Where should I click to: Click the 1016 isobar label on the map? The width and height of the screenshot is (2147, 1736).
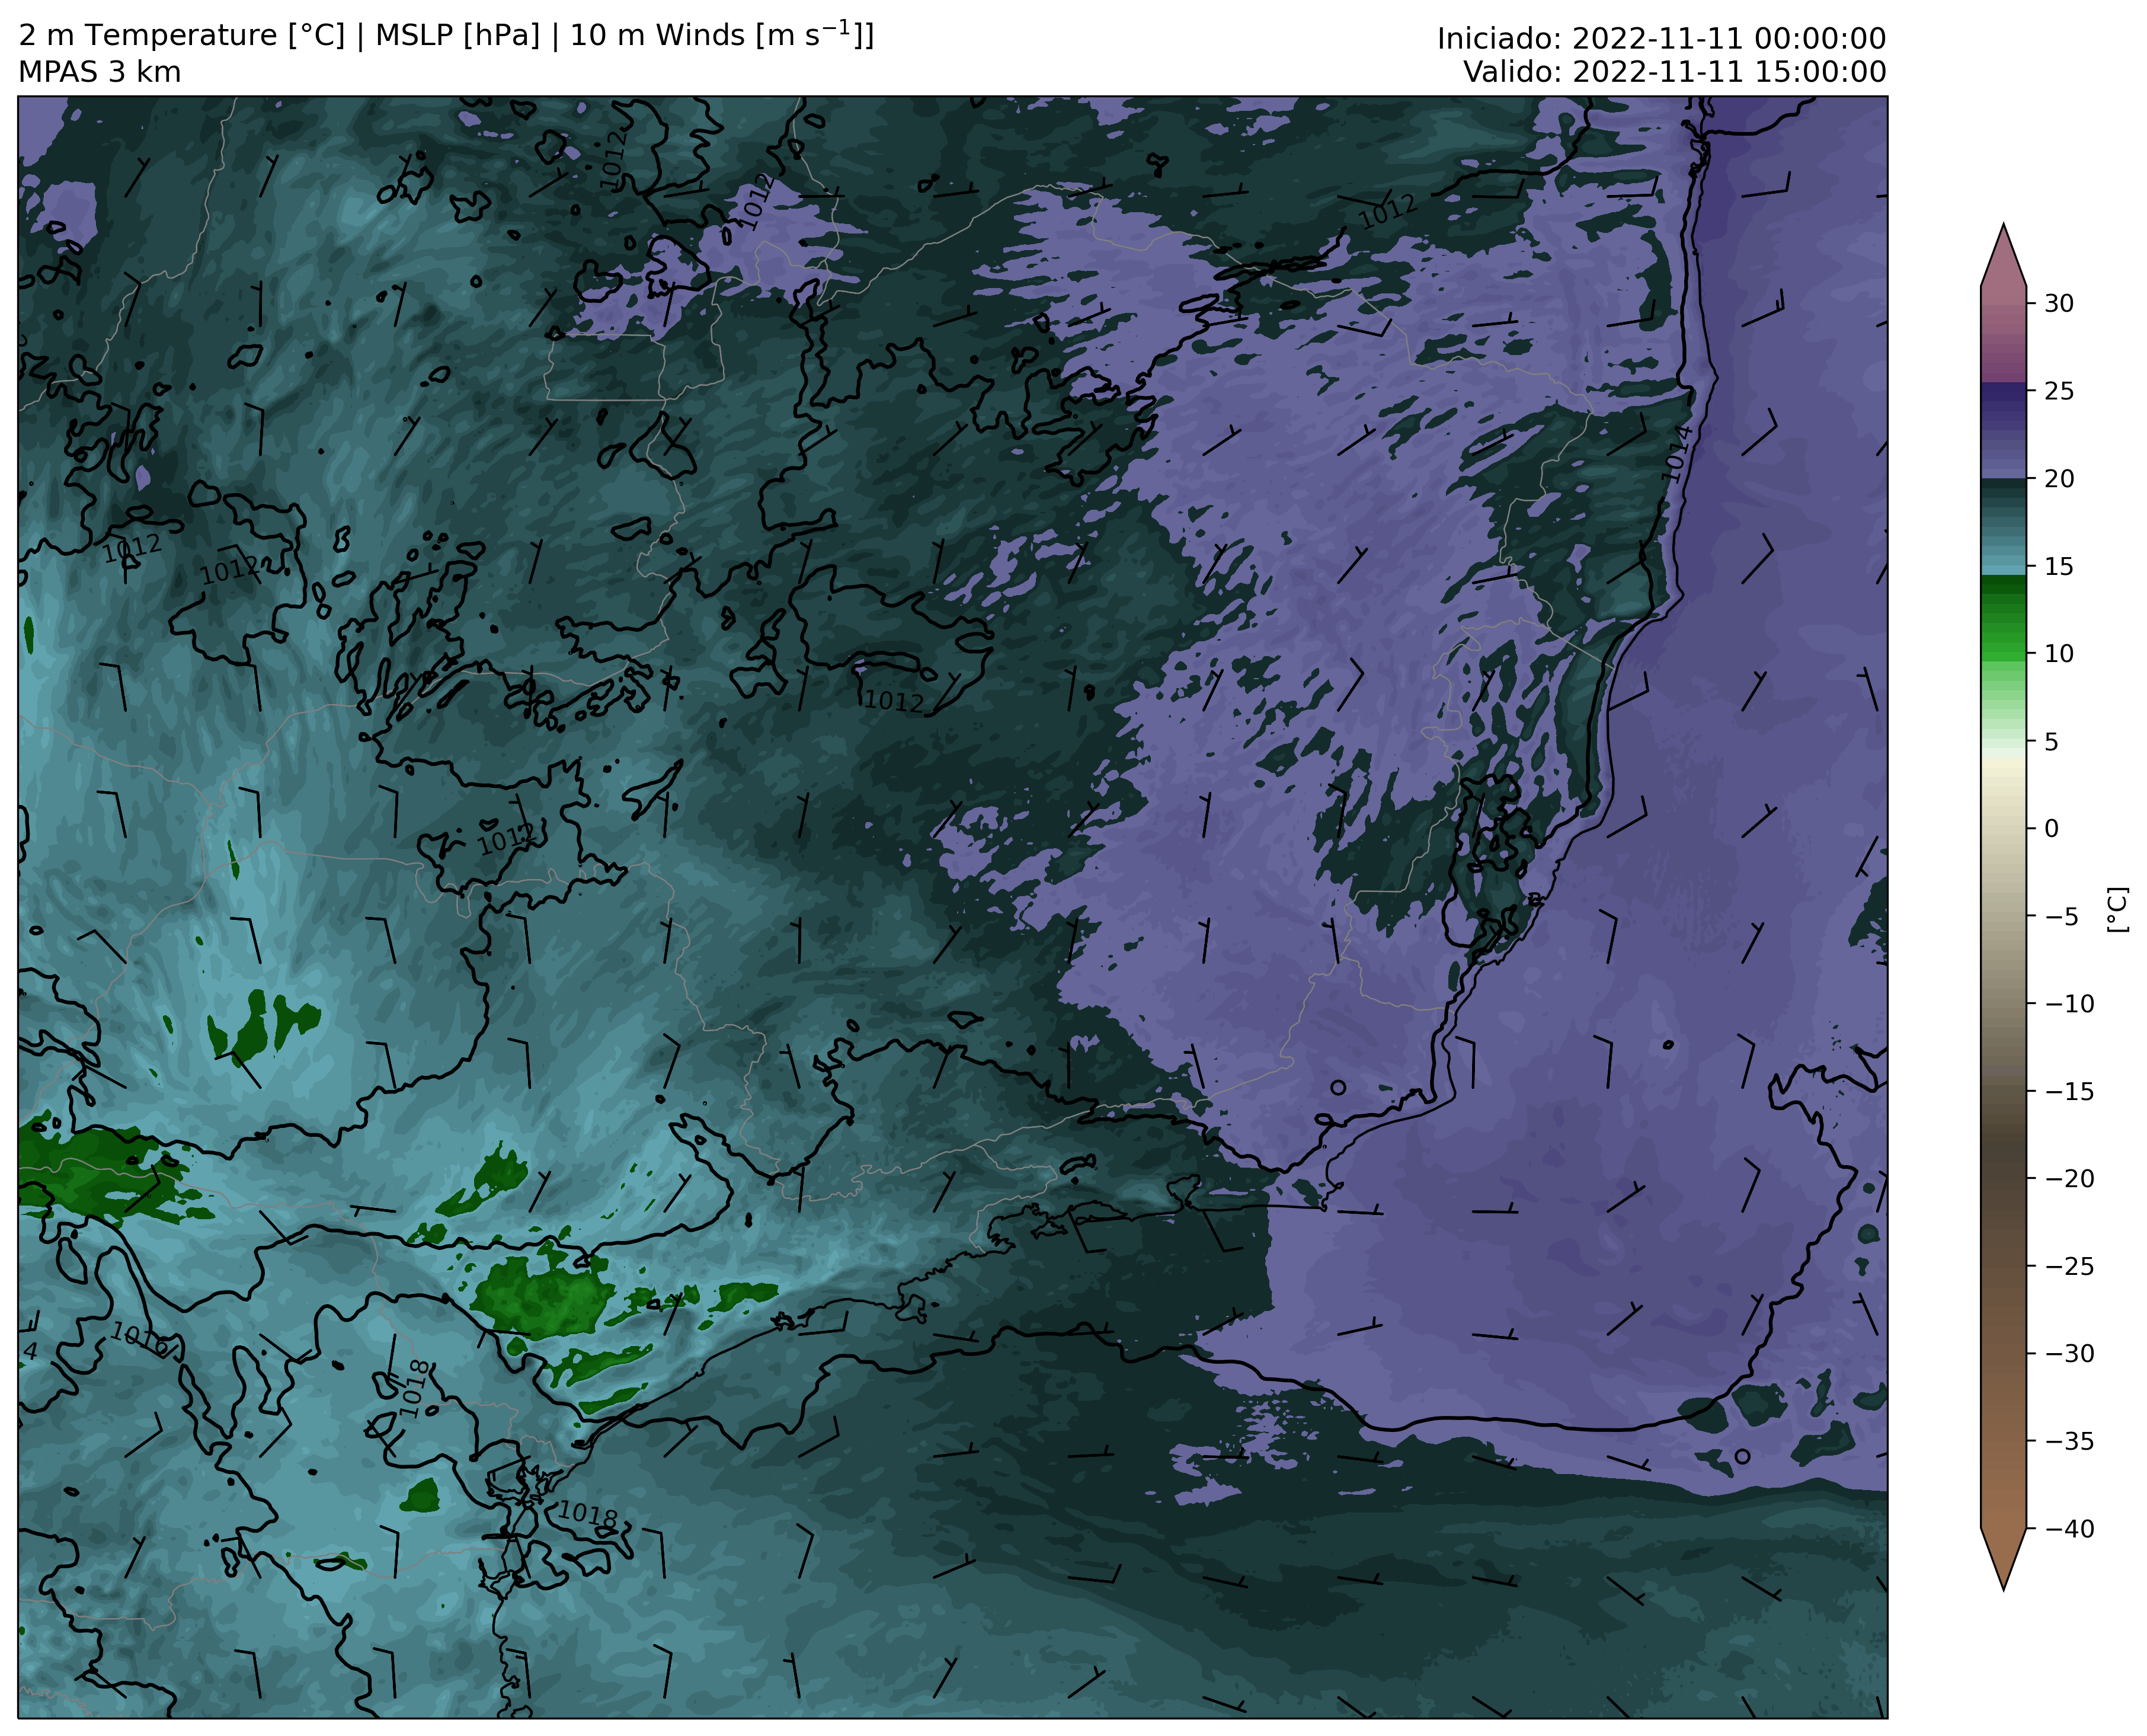(x=139, y=1339)
